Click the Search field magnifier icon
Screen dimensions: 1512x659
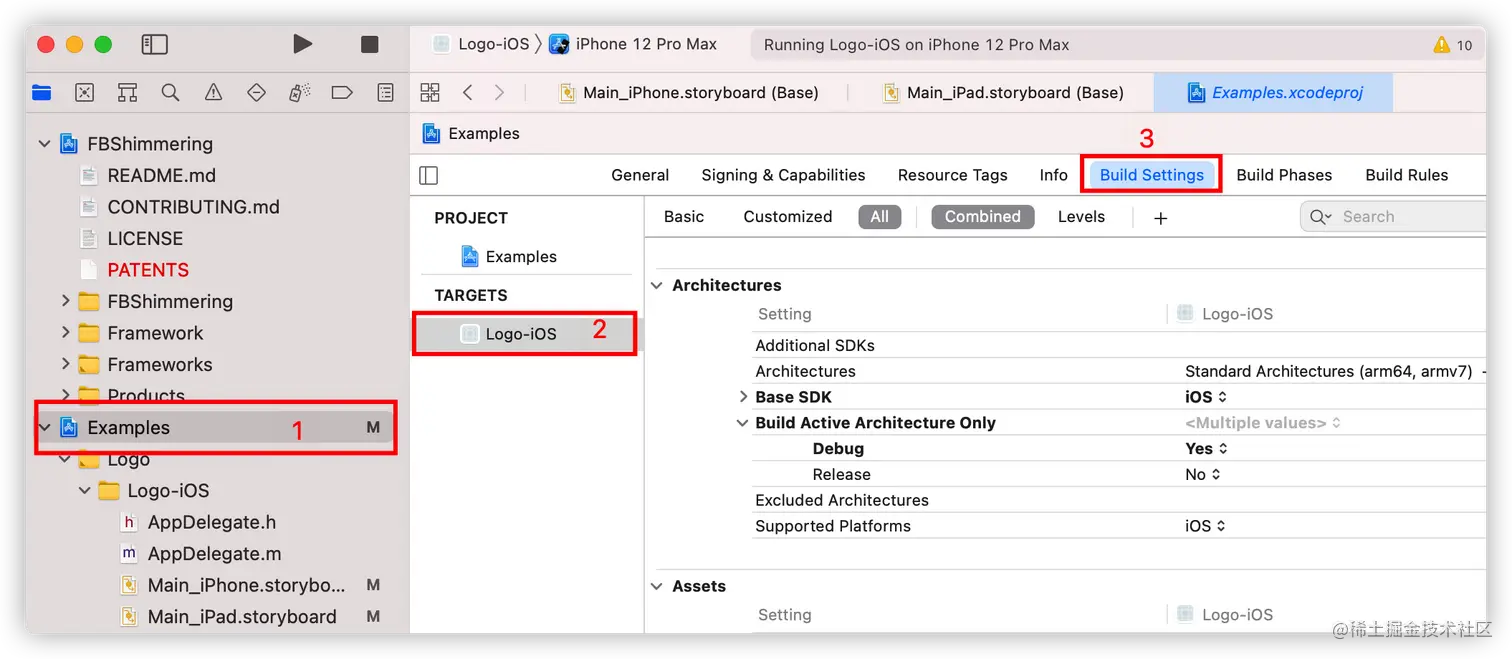[1321, 217]
